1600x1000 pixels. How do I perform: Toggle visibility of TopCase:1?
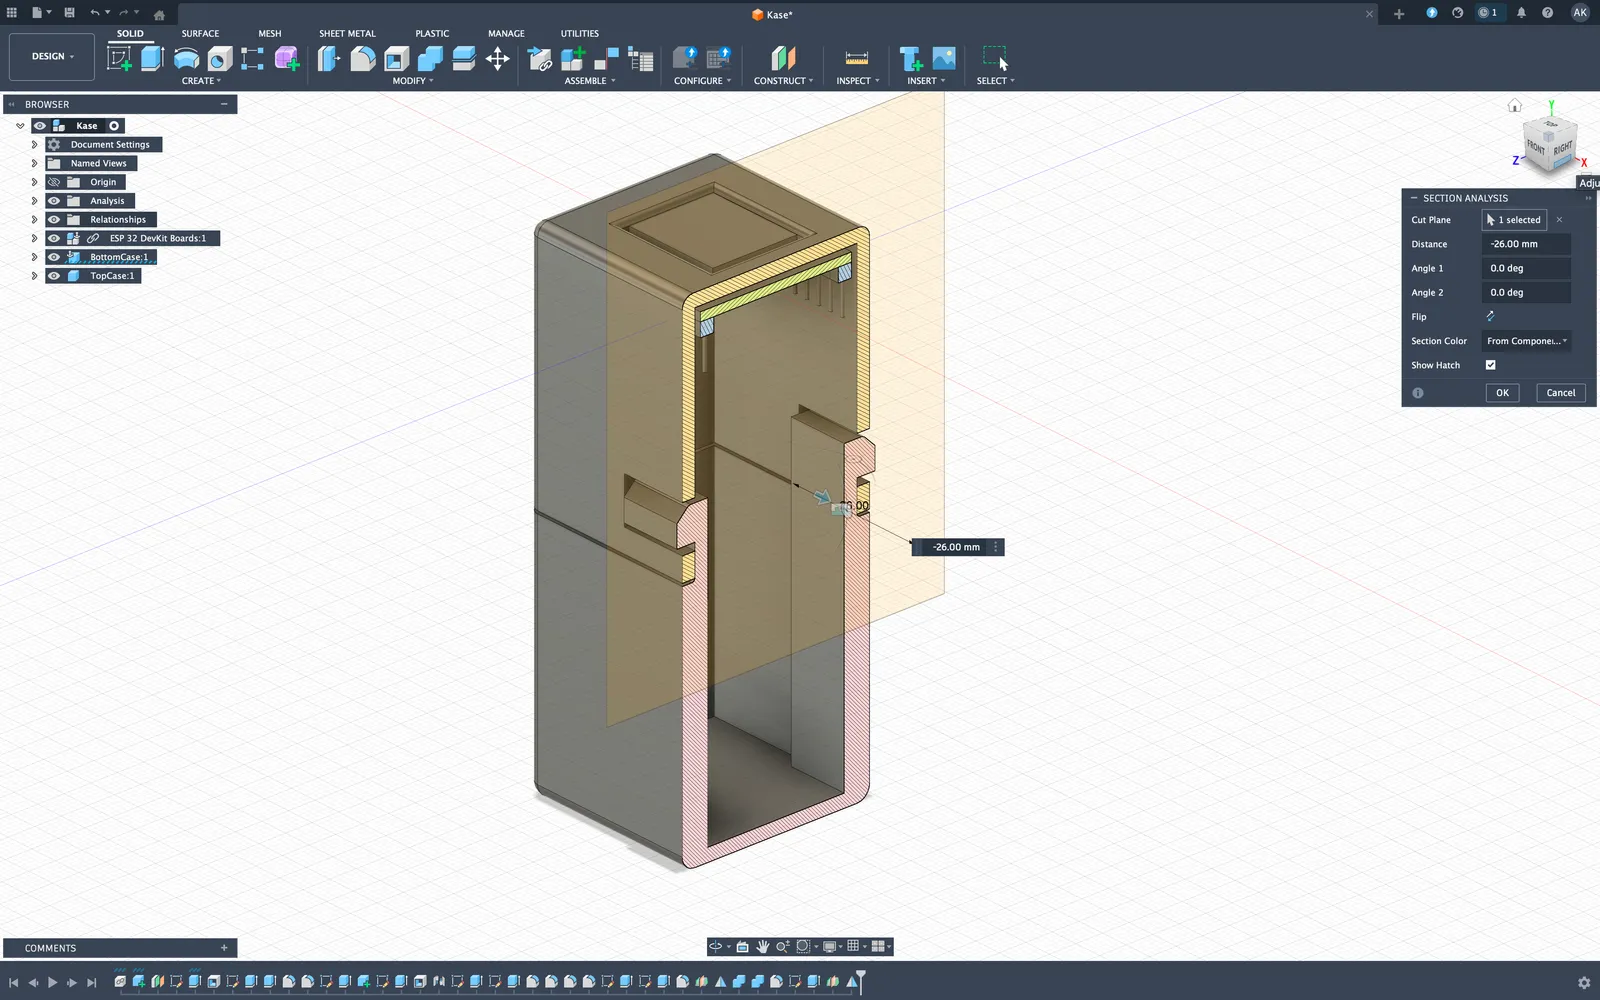(53, 276)
